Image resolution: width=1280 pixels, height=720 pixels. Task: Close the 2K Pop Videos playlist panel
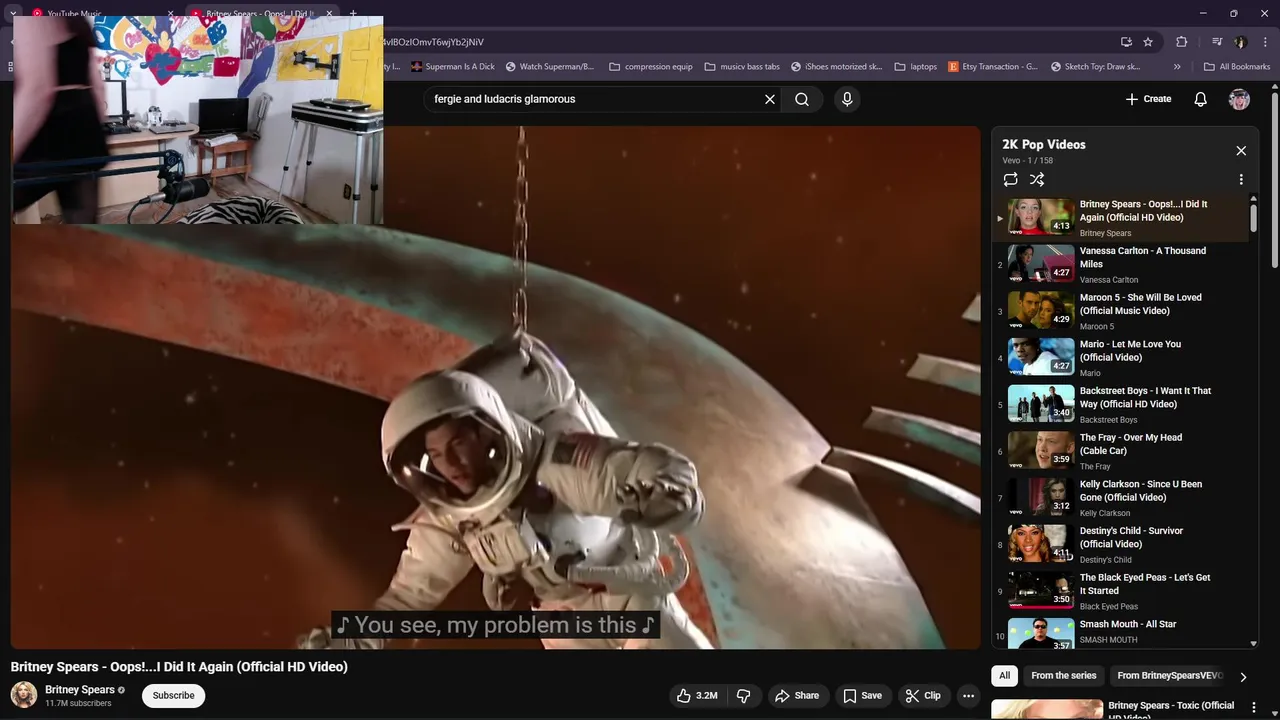(x=1241, y=151)
